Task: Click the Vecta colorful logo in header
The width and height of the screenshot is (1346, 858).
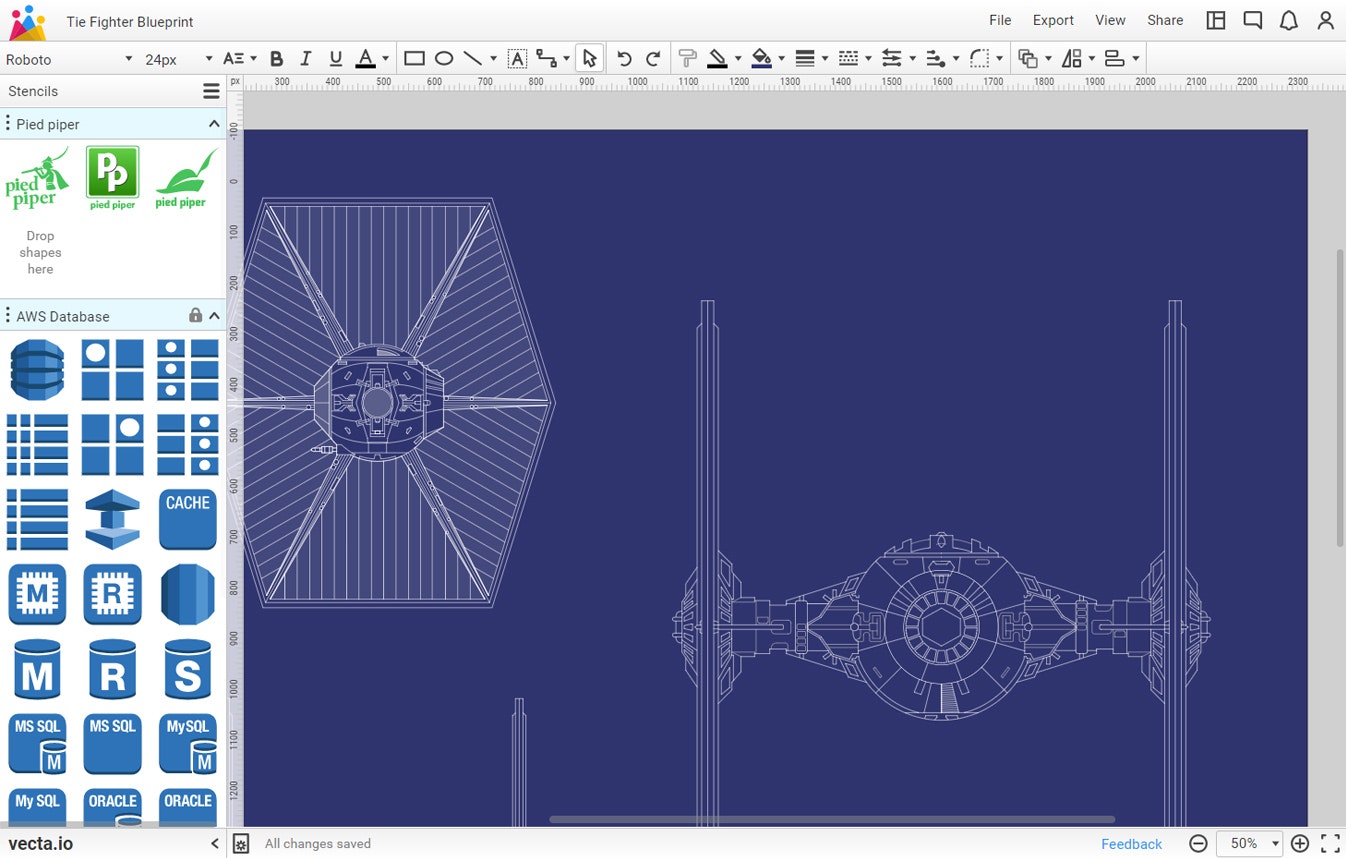Action: [x=28, y=22]
